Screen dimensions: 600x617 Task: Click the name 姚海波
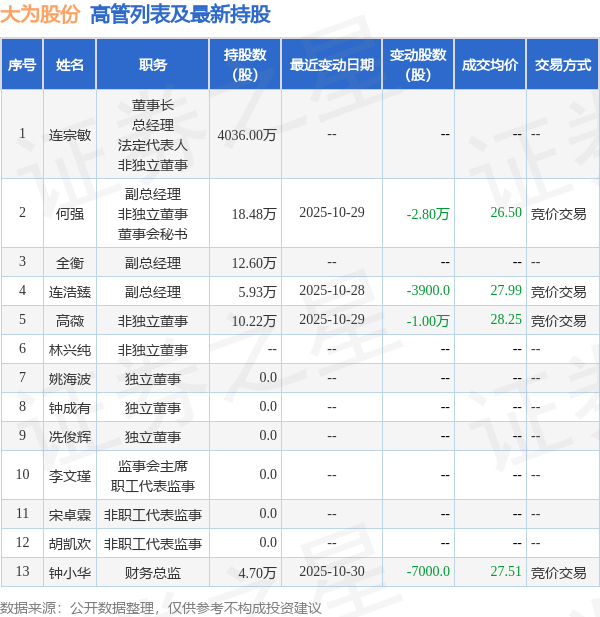click(70, 379)
